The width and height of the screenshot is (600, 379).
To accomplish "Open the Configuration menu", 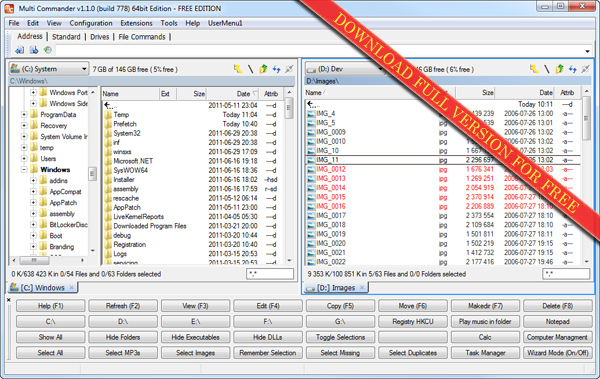I will click(91, 23).
